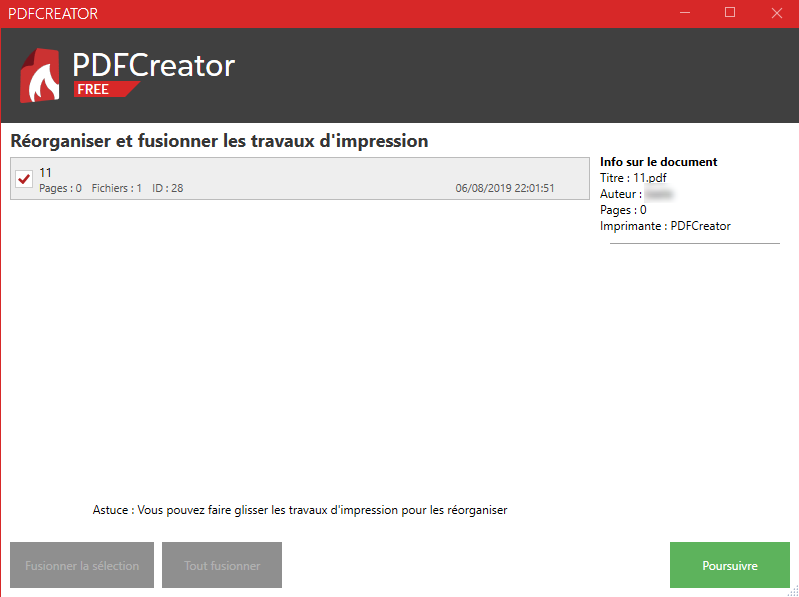The image size is (799, 597).
Task: Click 'ID : 28' in the job row
Action: tap(168, 188)
